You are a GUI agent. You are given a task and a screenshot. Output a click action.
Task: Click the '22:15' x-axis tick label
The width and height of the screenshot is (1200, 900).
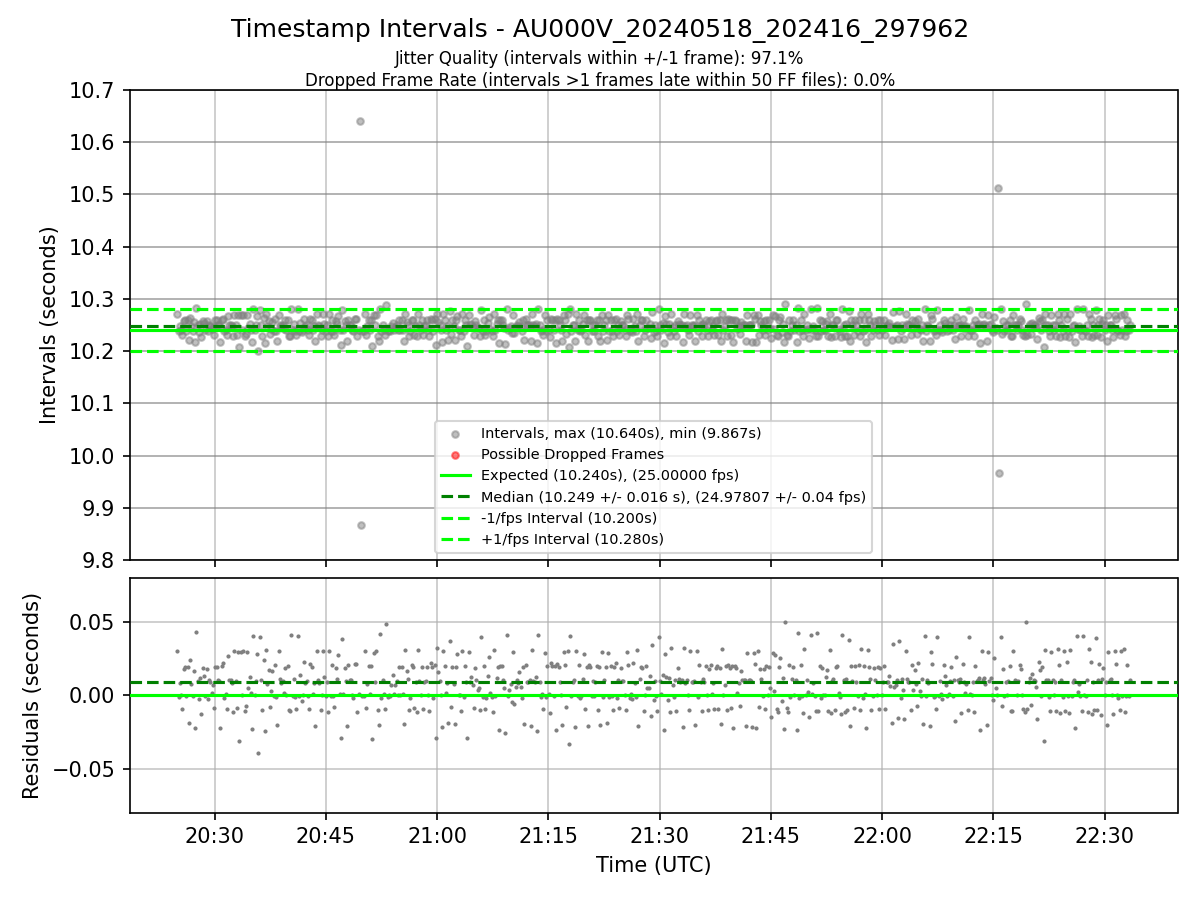(x=992, y=836)
